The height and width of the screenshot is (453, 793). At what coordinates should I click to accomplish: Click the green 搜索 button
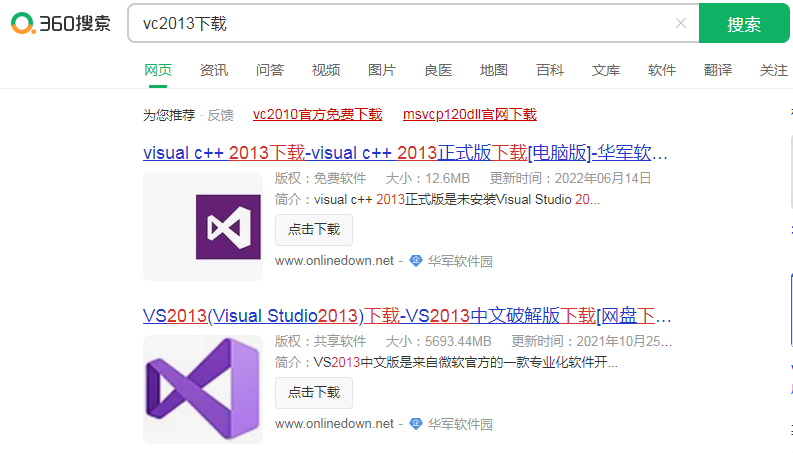[x=744, y=23]
